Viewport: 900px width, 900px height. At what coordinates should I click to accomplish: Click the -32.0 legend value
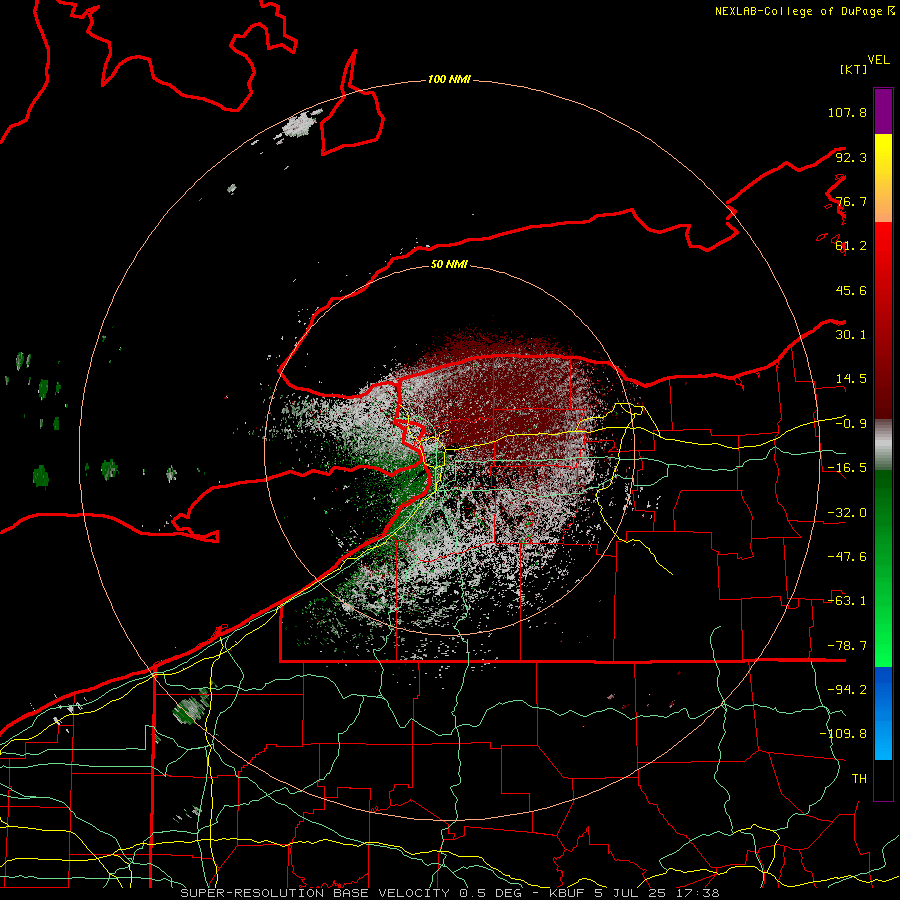(x=847, y=513)
